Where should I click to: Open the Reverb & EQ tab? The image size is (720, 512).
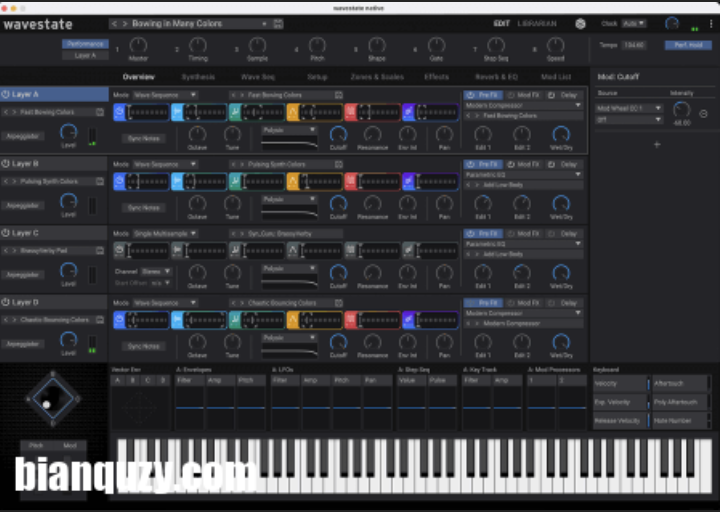click(x=496, y=77)
